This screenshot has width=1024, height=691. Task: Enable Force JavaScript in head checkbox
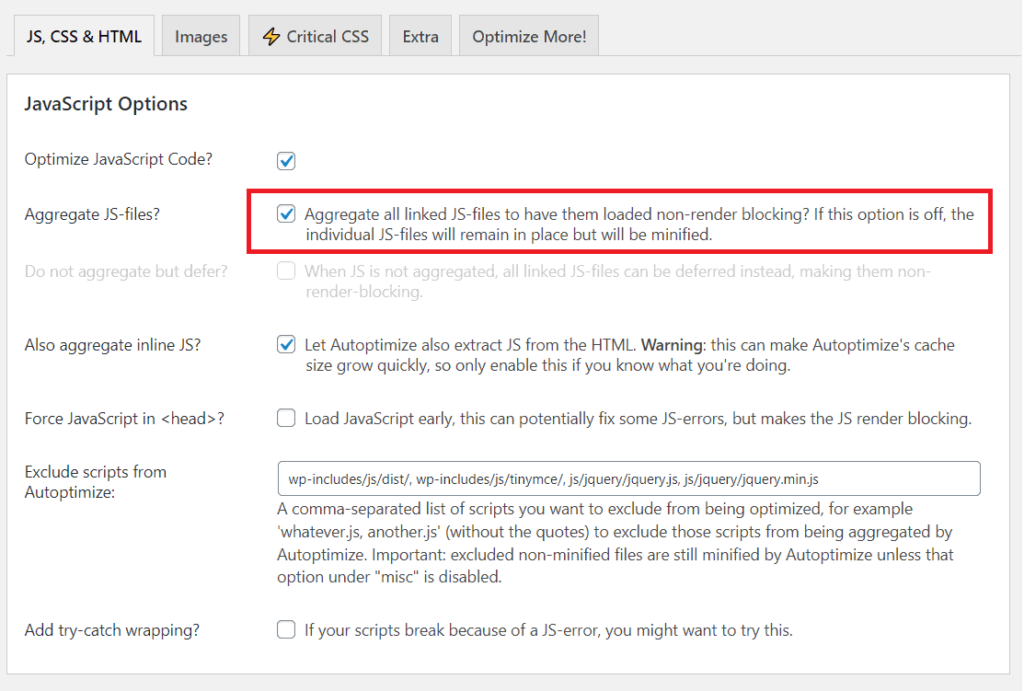[x=286, y=418]
